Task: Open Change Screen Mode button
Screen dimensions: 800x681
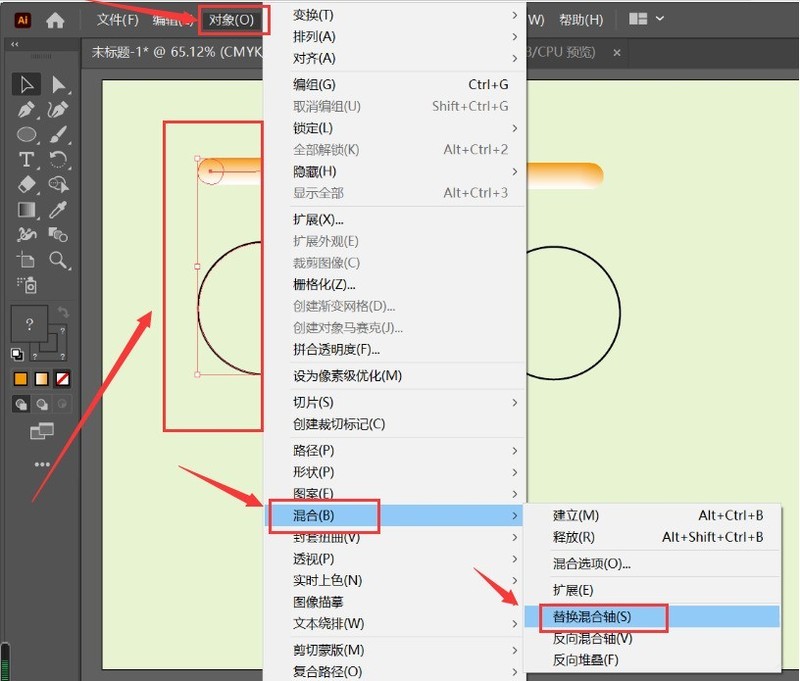Action: 42,431
